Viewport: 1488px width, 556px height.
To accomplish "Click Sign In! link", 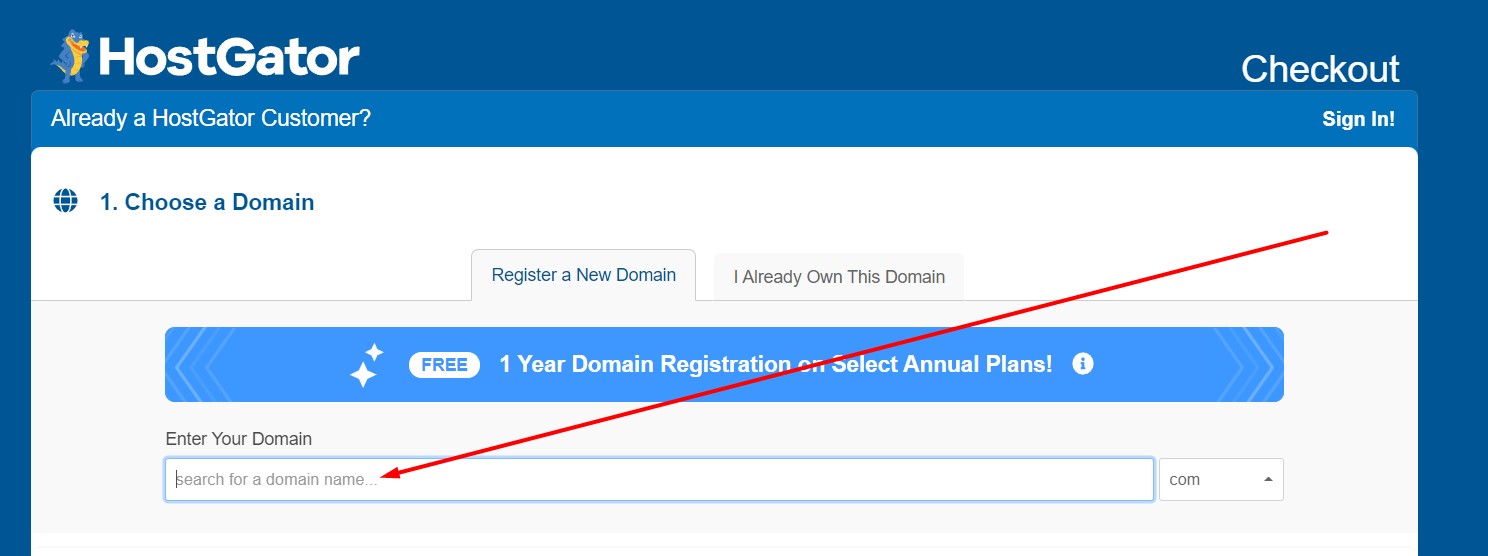I will click(1358, 119).
